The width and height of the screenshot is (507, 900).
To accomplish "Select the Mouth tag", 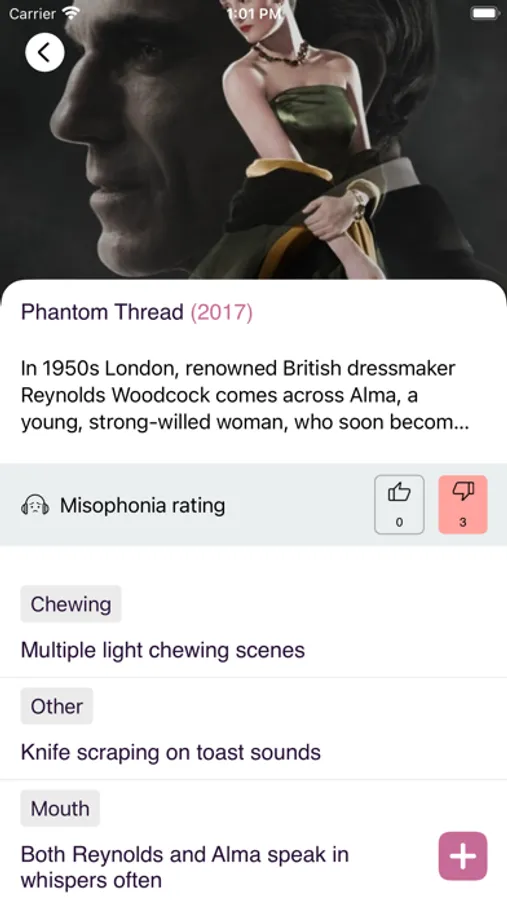I will pos(60,808).
